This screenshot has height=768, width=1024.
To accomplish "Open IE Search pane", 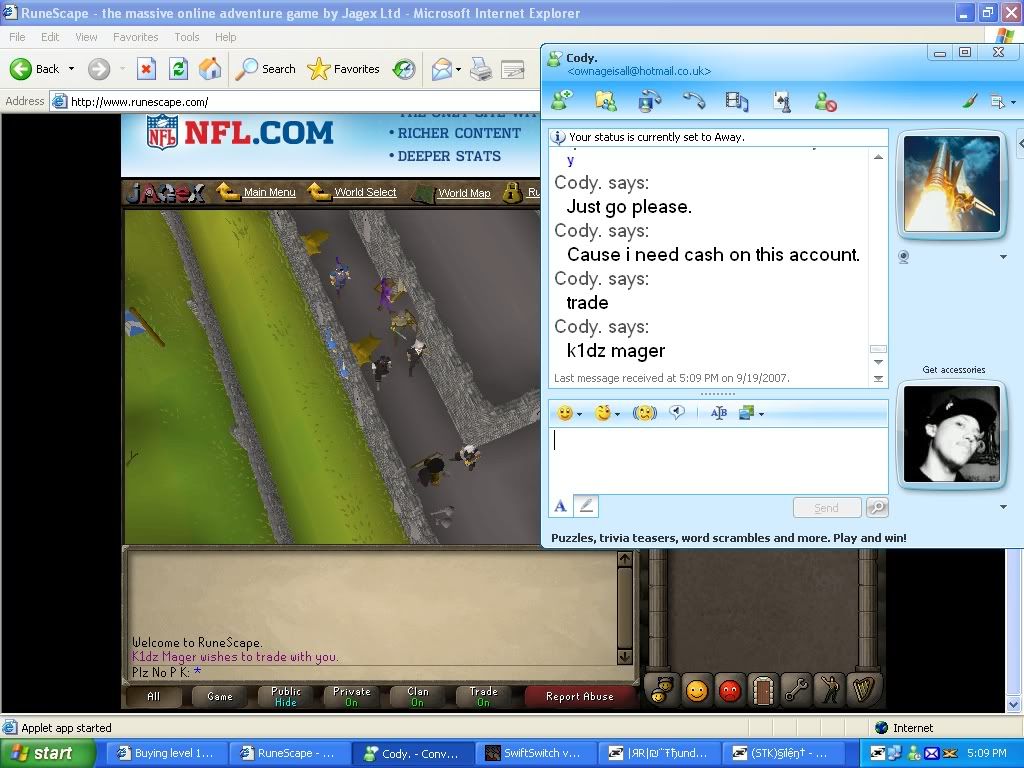I will [x=265, y=69].
